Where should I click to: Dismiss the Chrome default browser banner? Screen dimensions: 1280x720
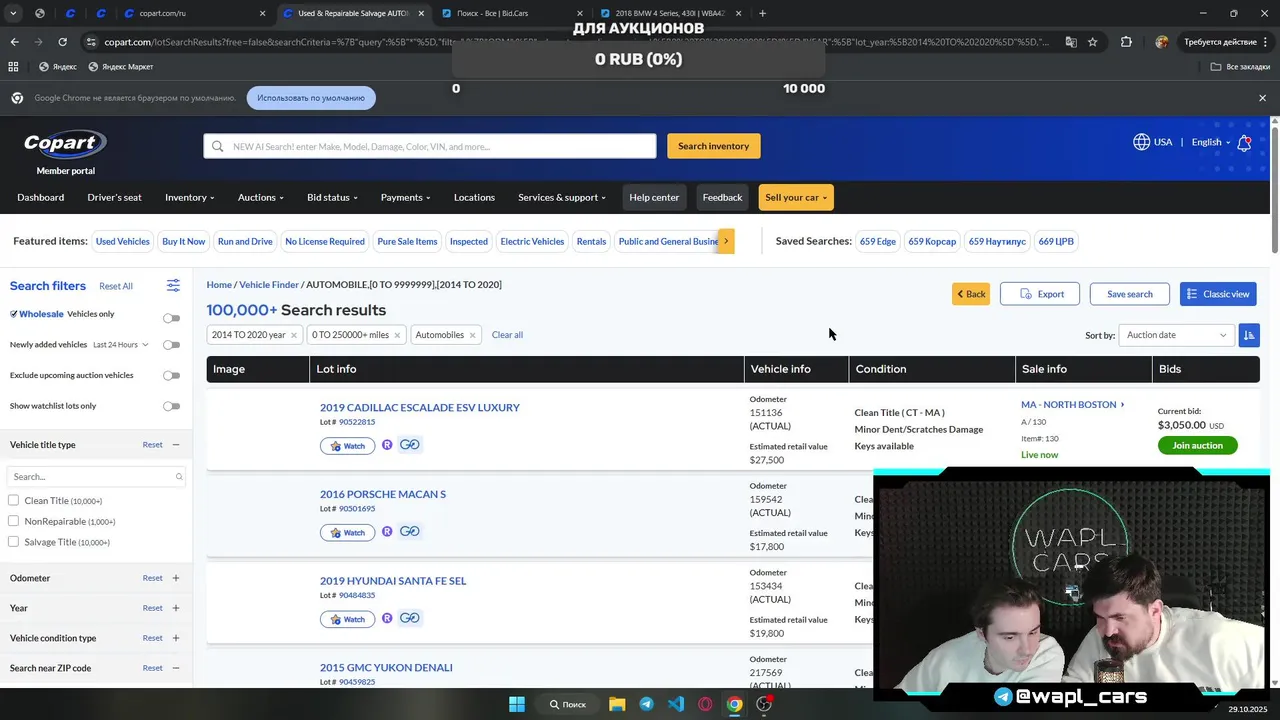(1262, 98)
